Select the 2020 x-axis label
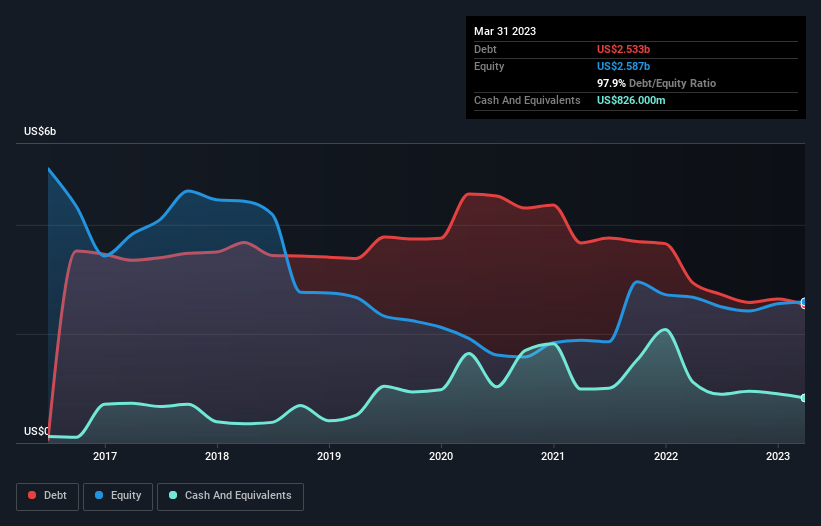The width and height of the screenshot is (821, 526). coord(441,456)
